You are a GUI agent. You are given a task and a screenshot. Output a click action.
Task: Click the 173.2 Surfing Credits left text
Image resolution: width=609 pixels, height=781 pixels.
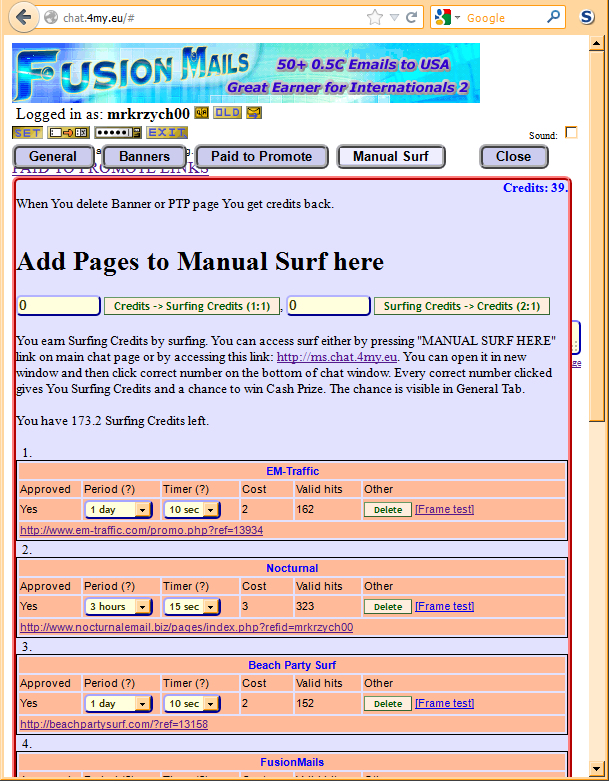pos(113,421)
